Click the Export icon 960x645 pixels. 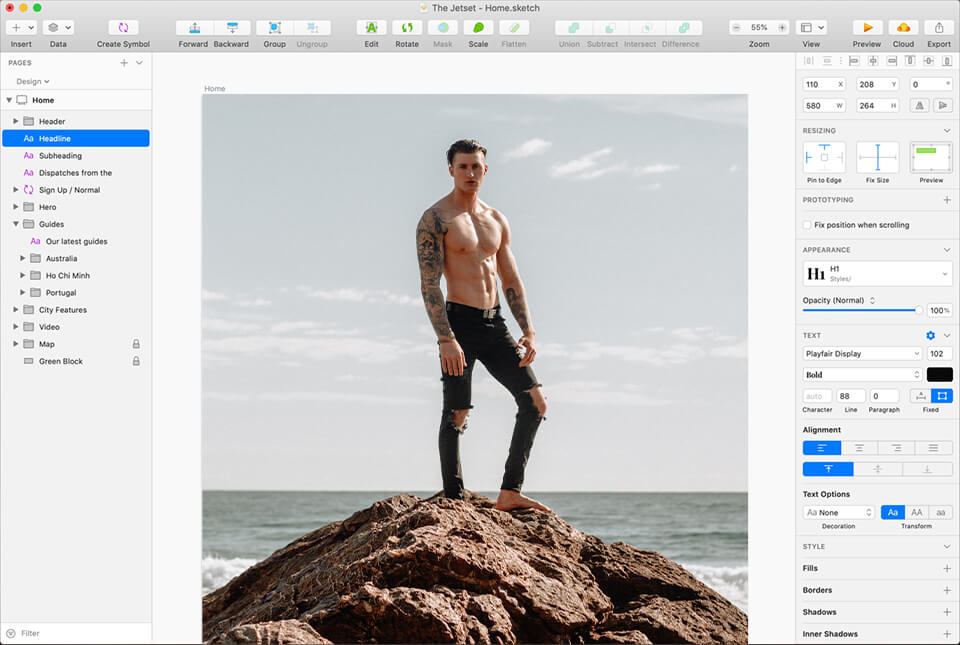click(x=939, y=28)
